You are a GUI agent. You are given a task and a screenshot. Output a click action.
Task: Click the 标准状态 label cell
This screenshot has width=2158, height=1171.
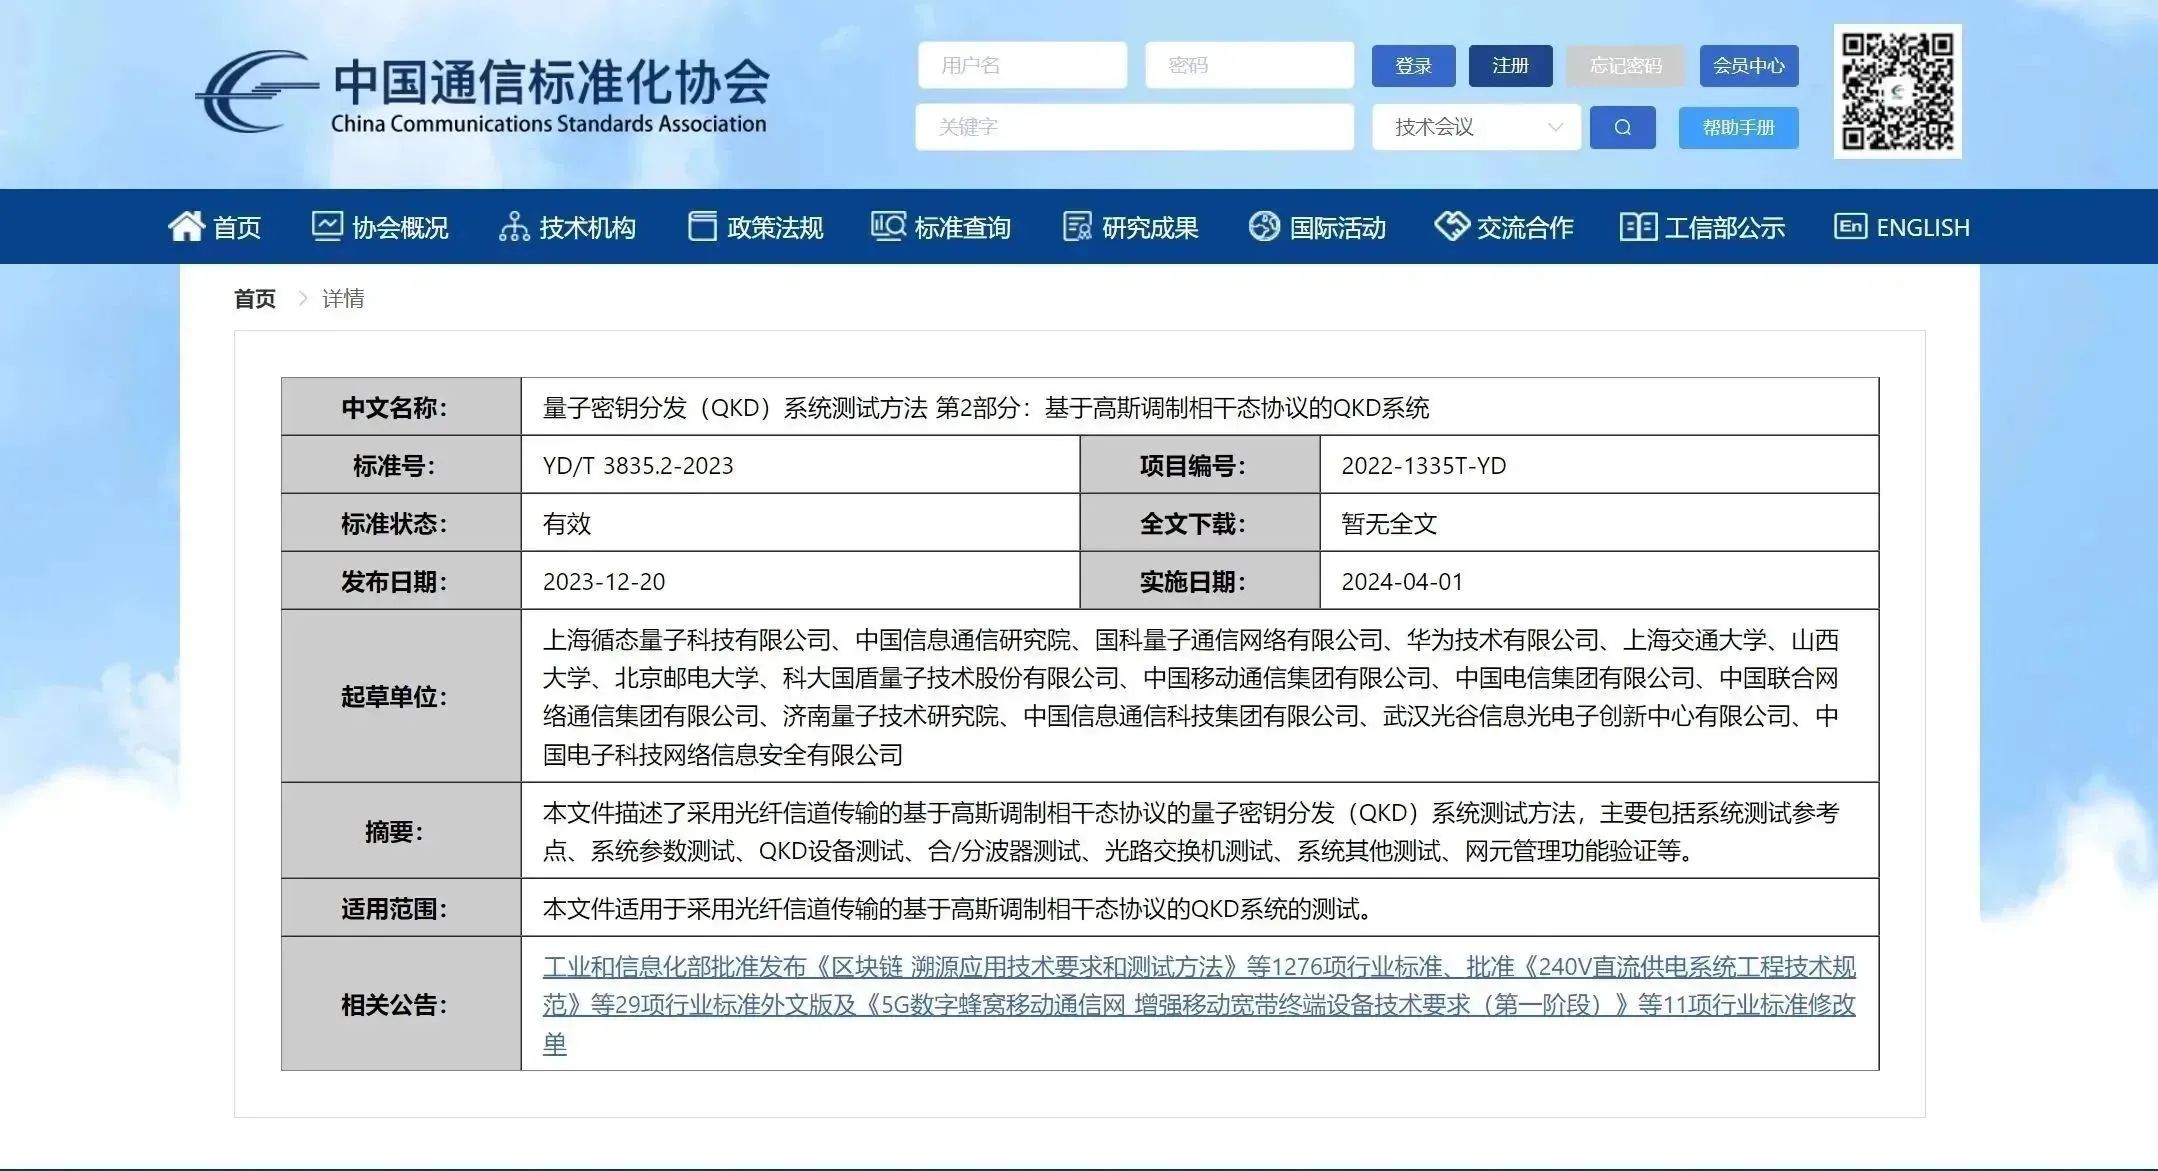[x=401, y=523]
